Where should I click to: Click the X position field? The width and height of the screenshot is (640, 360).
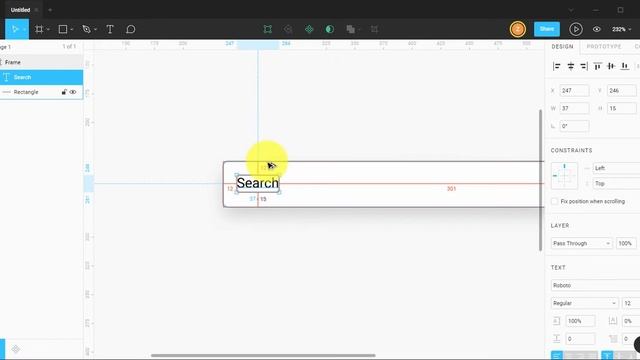(574, 90)
